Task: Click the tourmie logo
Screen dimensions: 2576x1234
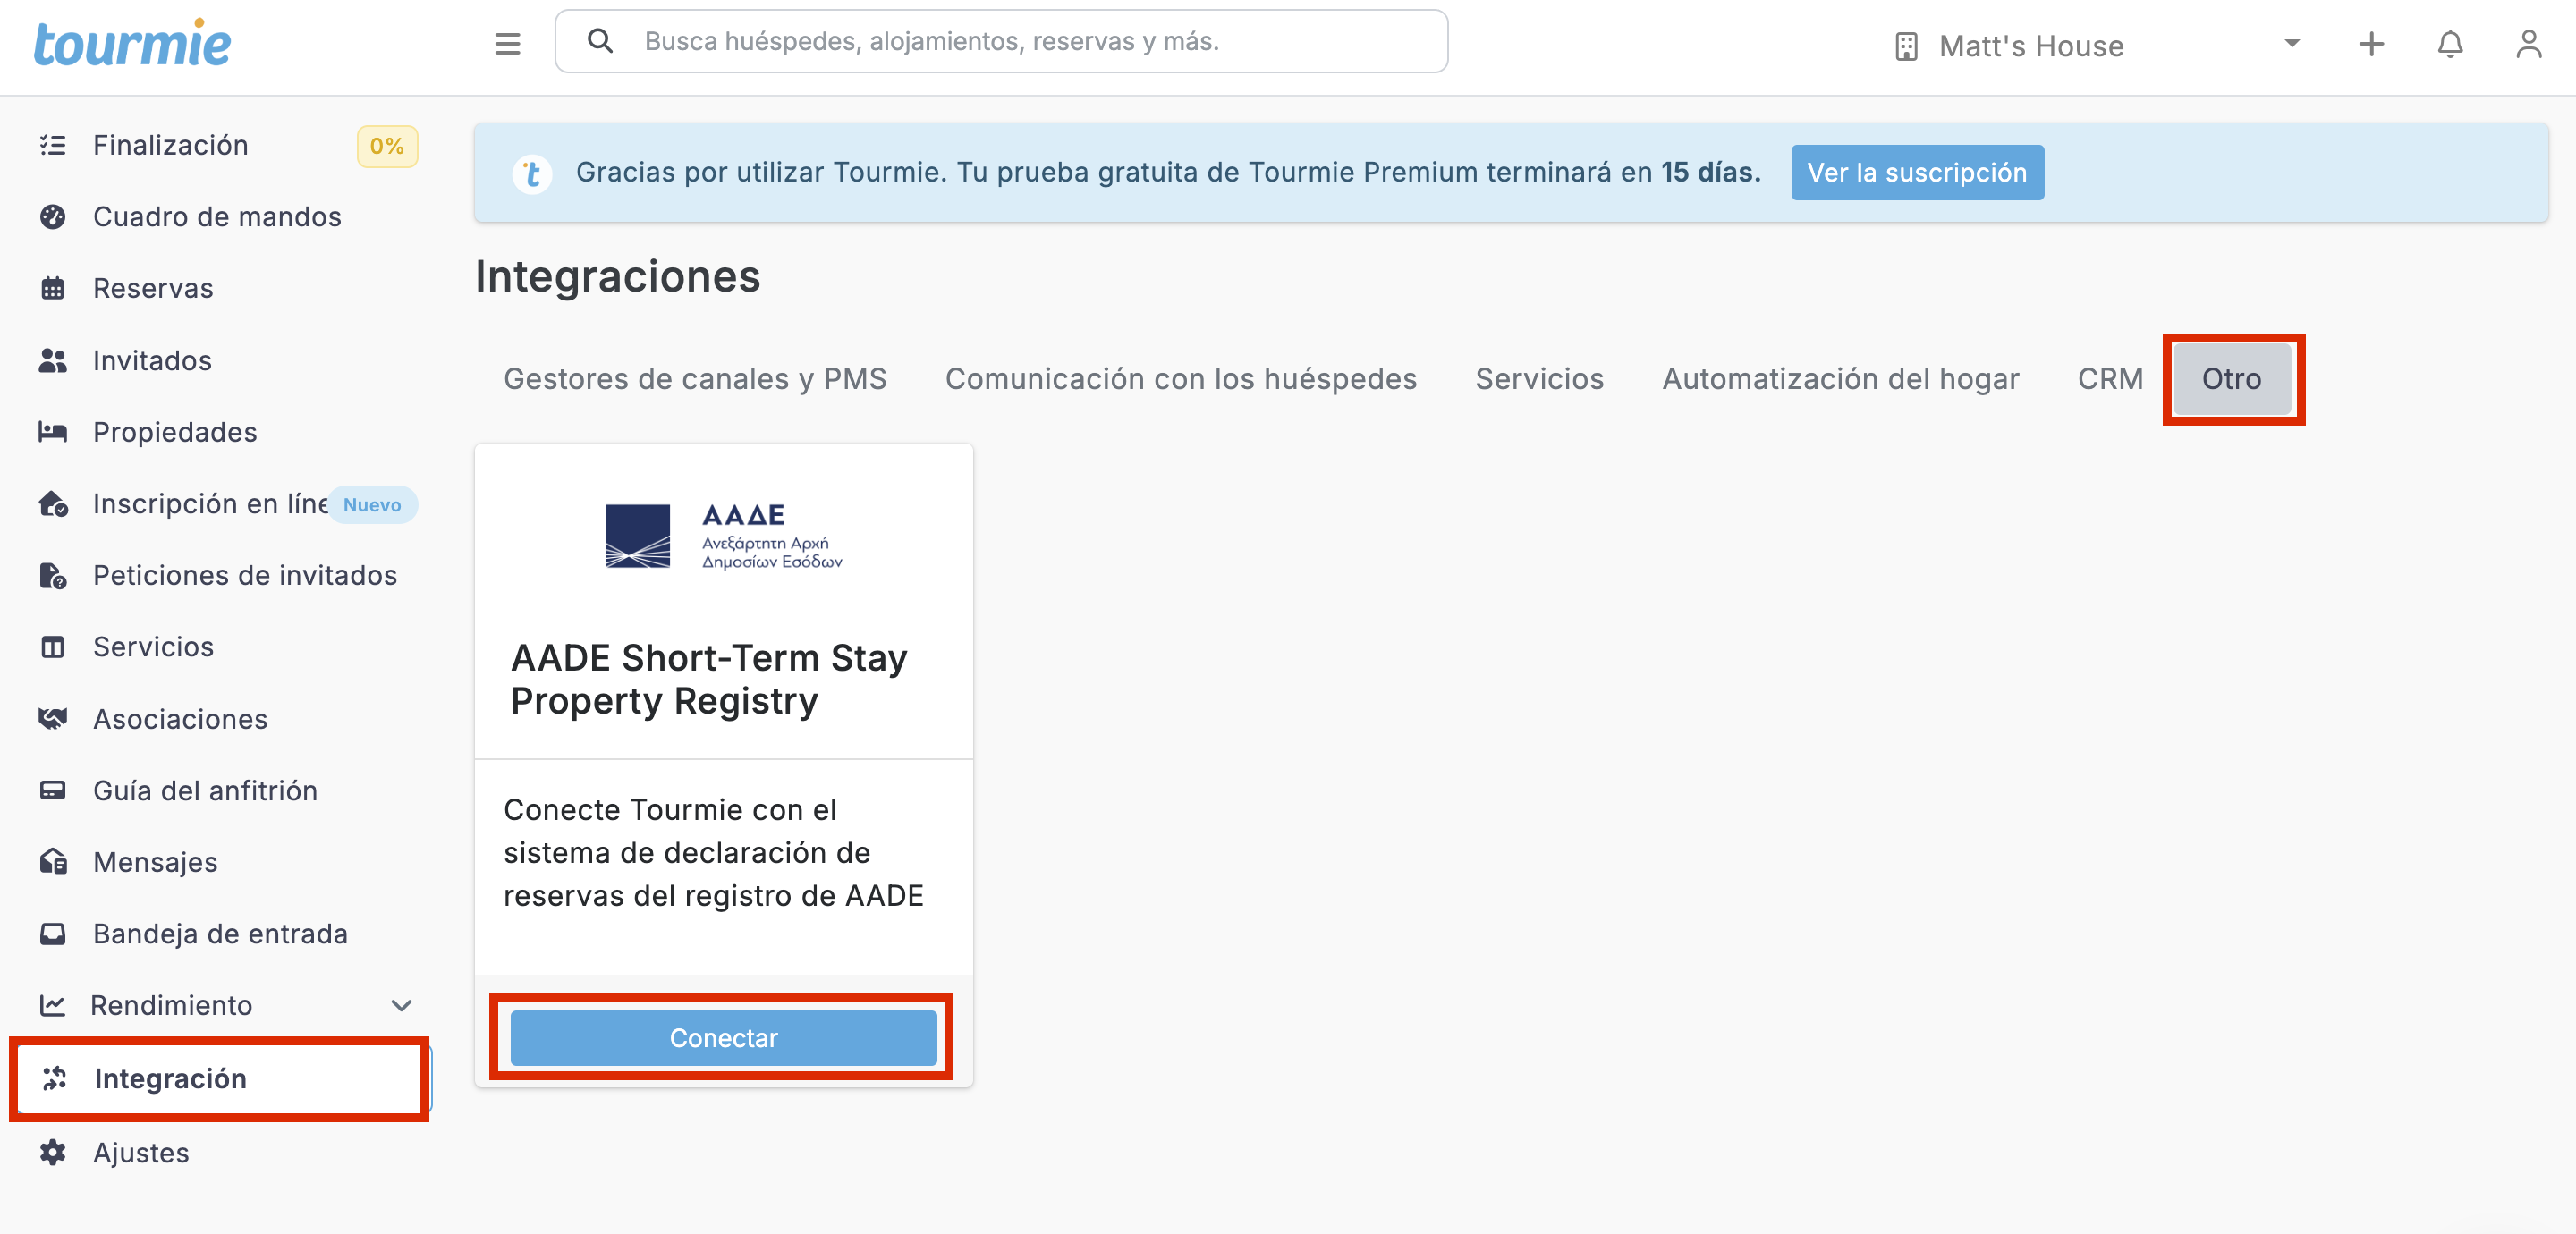Action: pyautogui.click(x=132, y=43)
